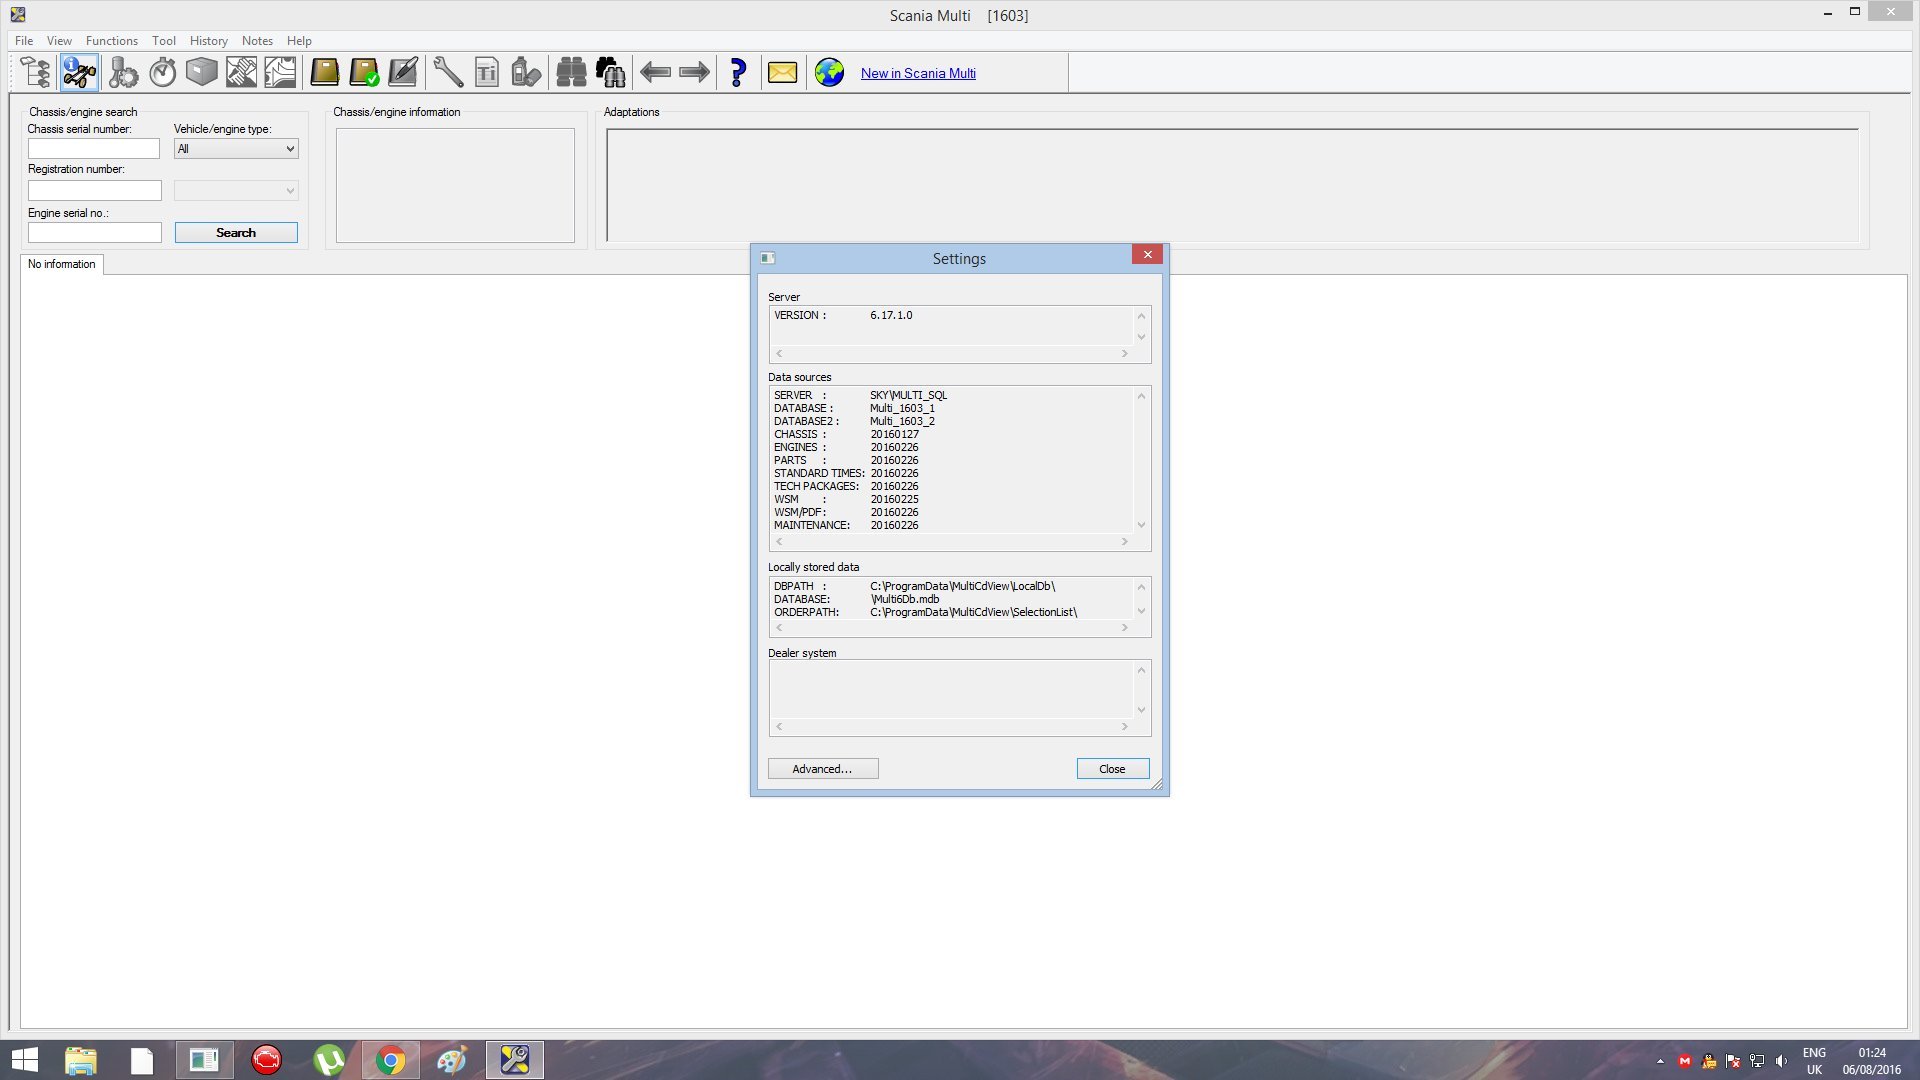Click Close in the Settings dialog
The height and width of the screenshot is (1080, 1920).
1113,769
